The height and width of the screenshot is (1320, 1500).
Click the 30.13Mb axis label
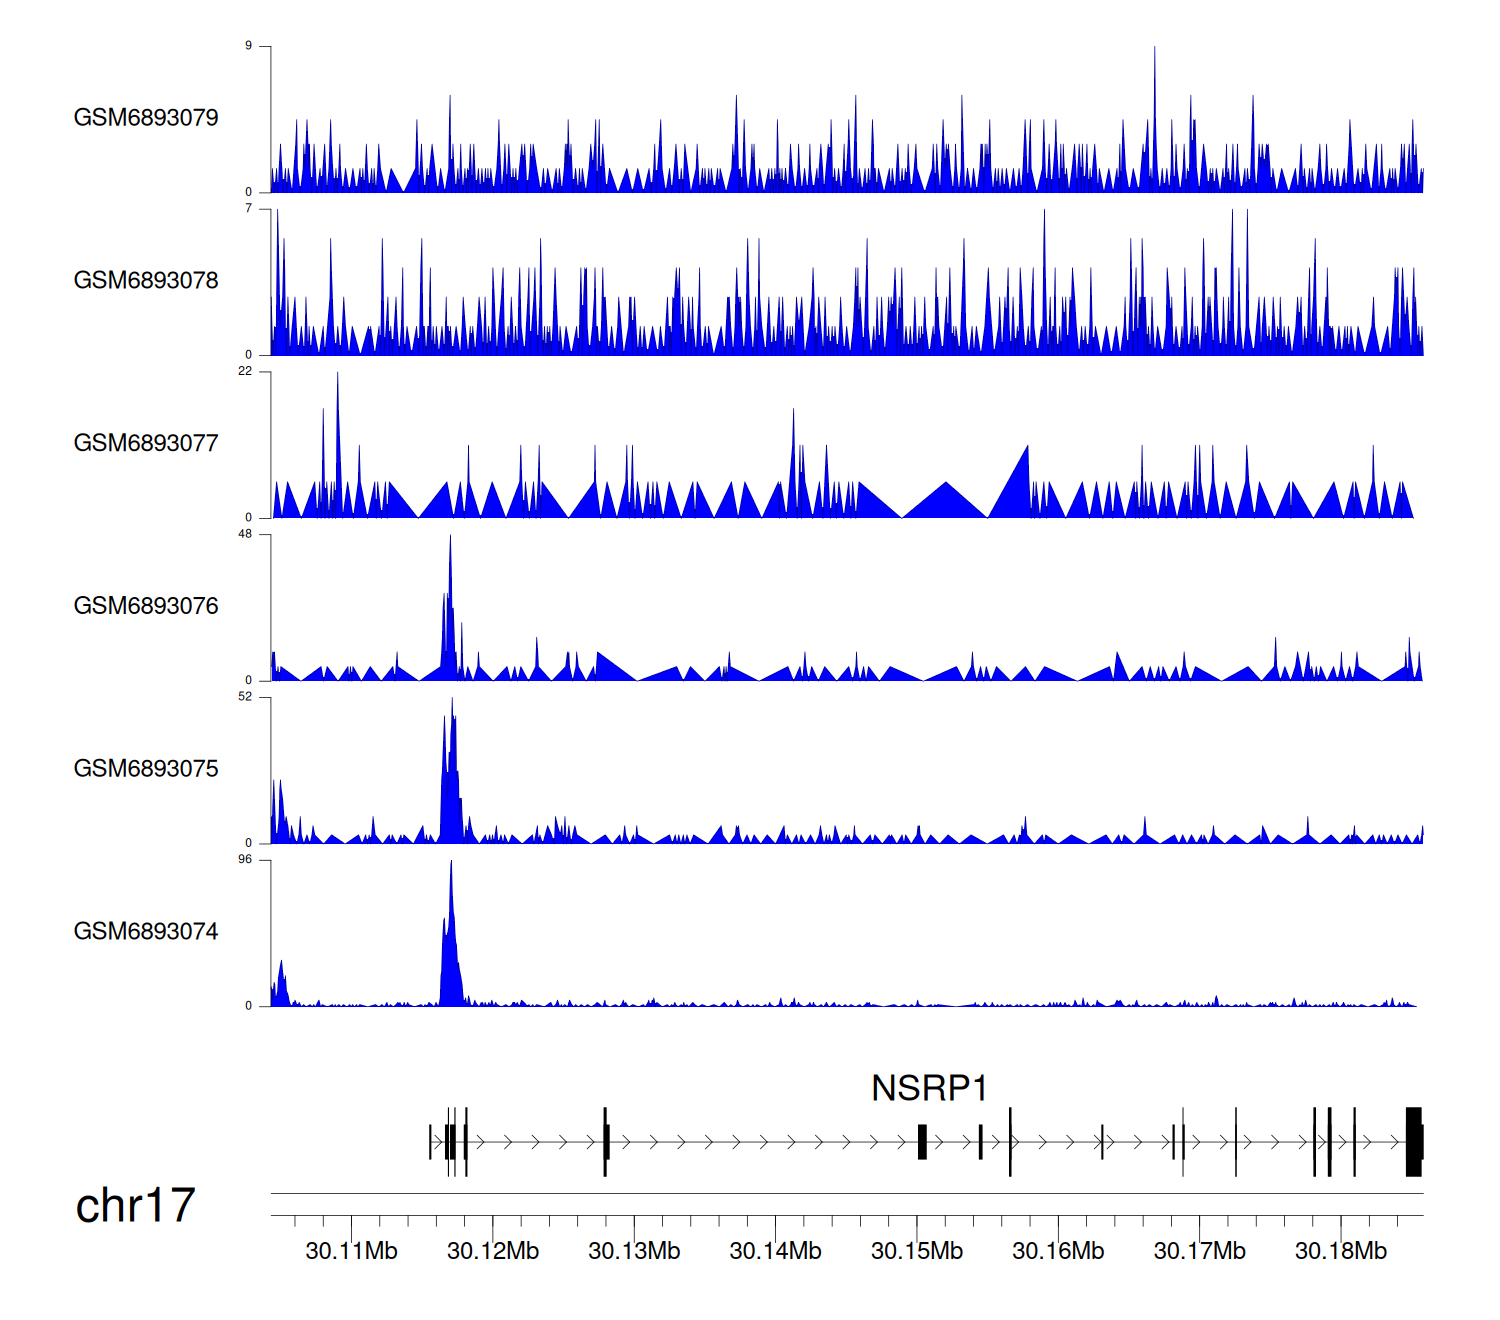point(634,1251)
